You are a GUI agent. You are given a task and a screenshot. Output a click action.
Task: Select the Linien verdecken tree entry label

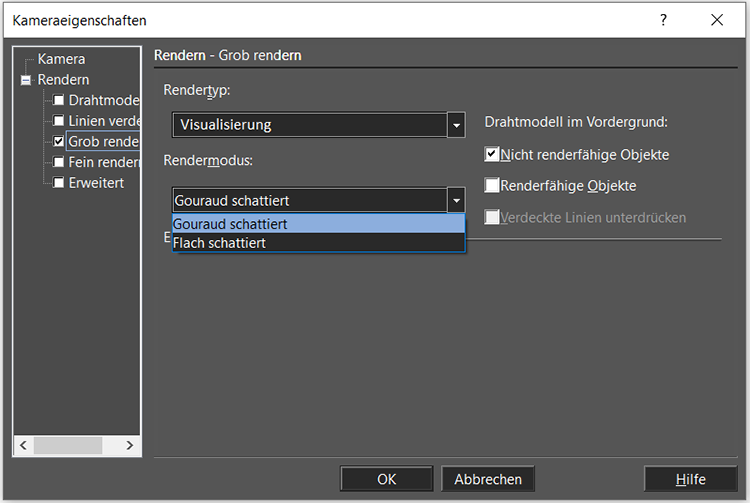pos(104,120)
